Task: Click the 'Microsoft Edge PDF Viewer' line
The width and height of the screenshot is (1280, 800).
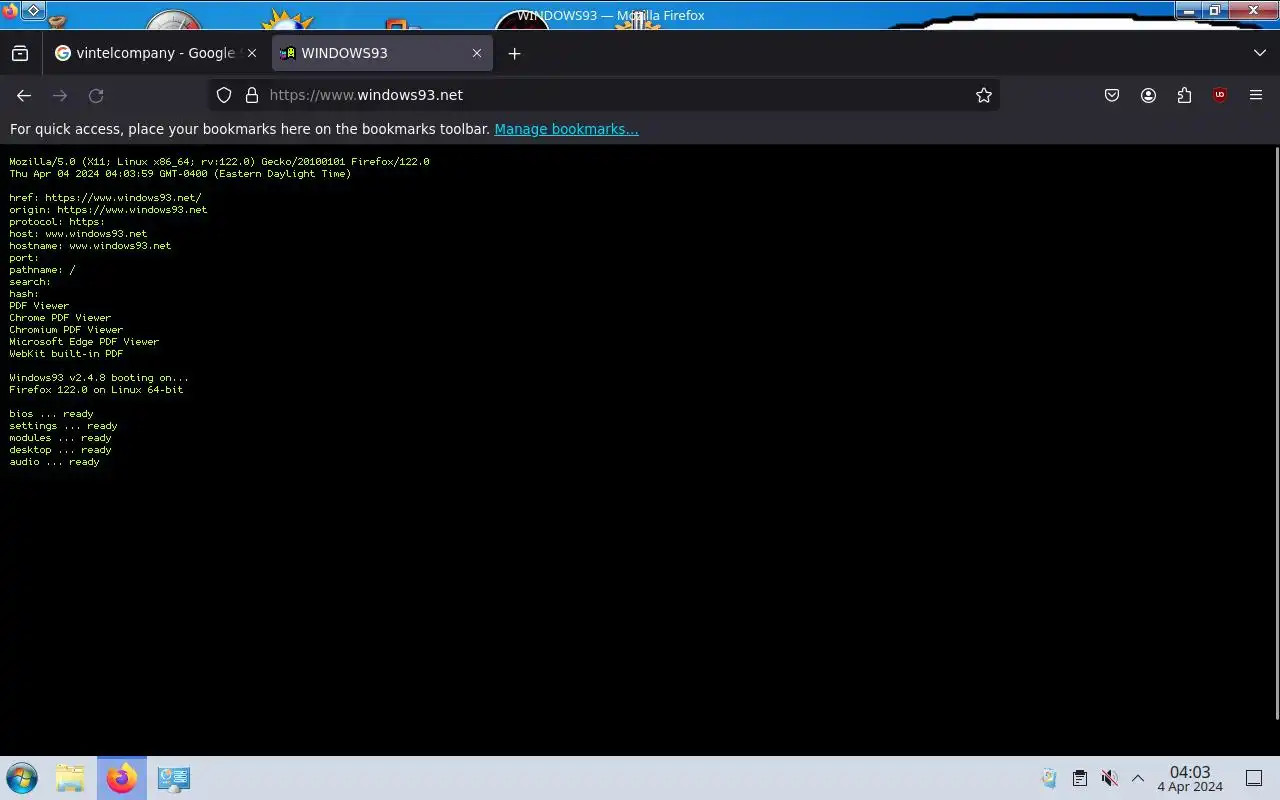Action: 84,342
